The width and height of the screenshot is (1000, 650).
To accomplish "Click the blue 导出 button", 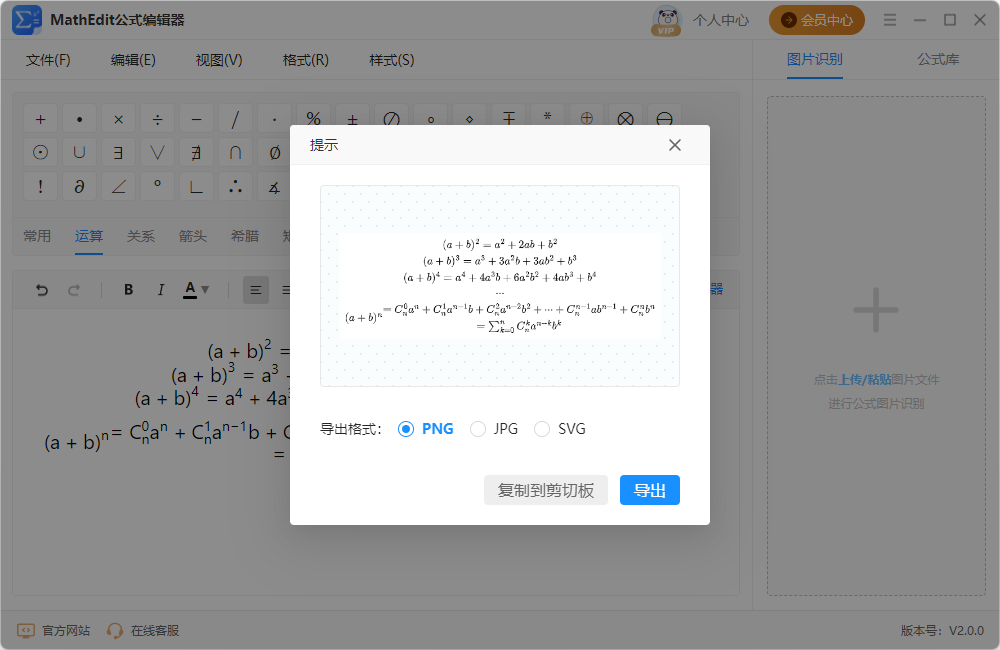I will 650,490.
